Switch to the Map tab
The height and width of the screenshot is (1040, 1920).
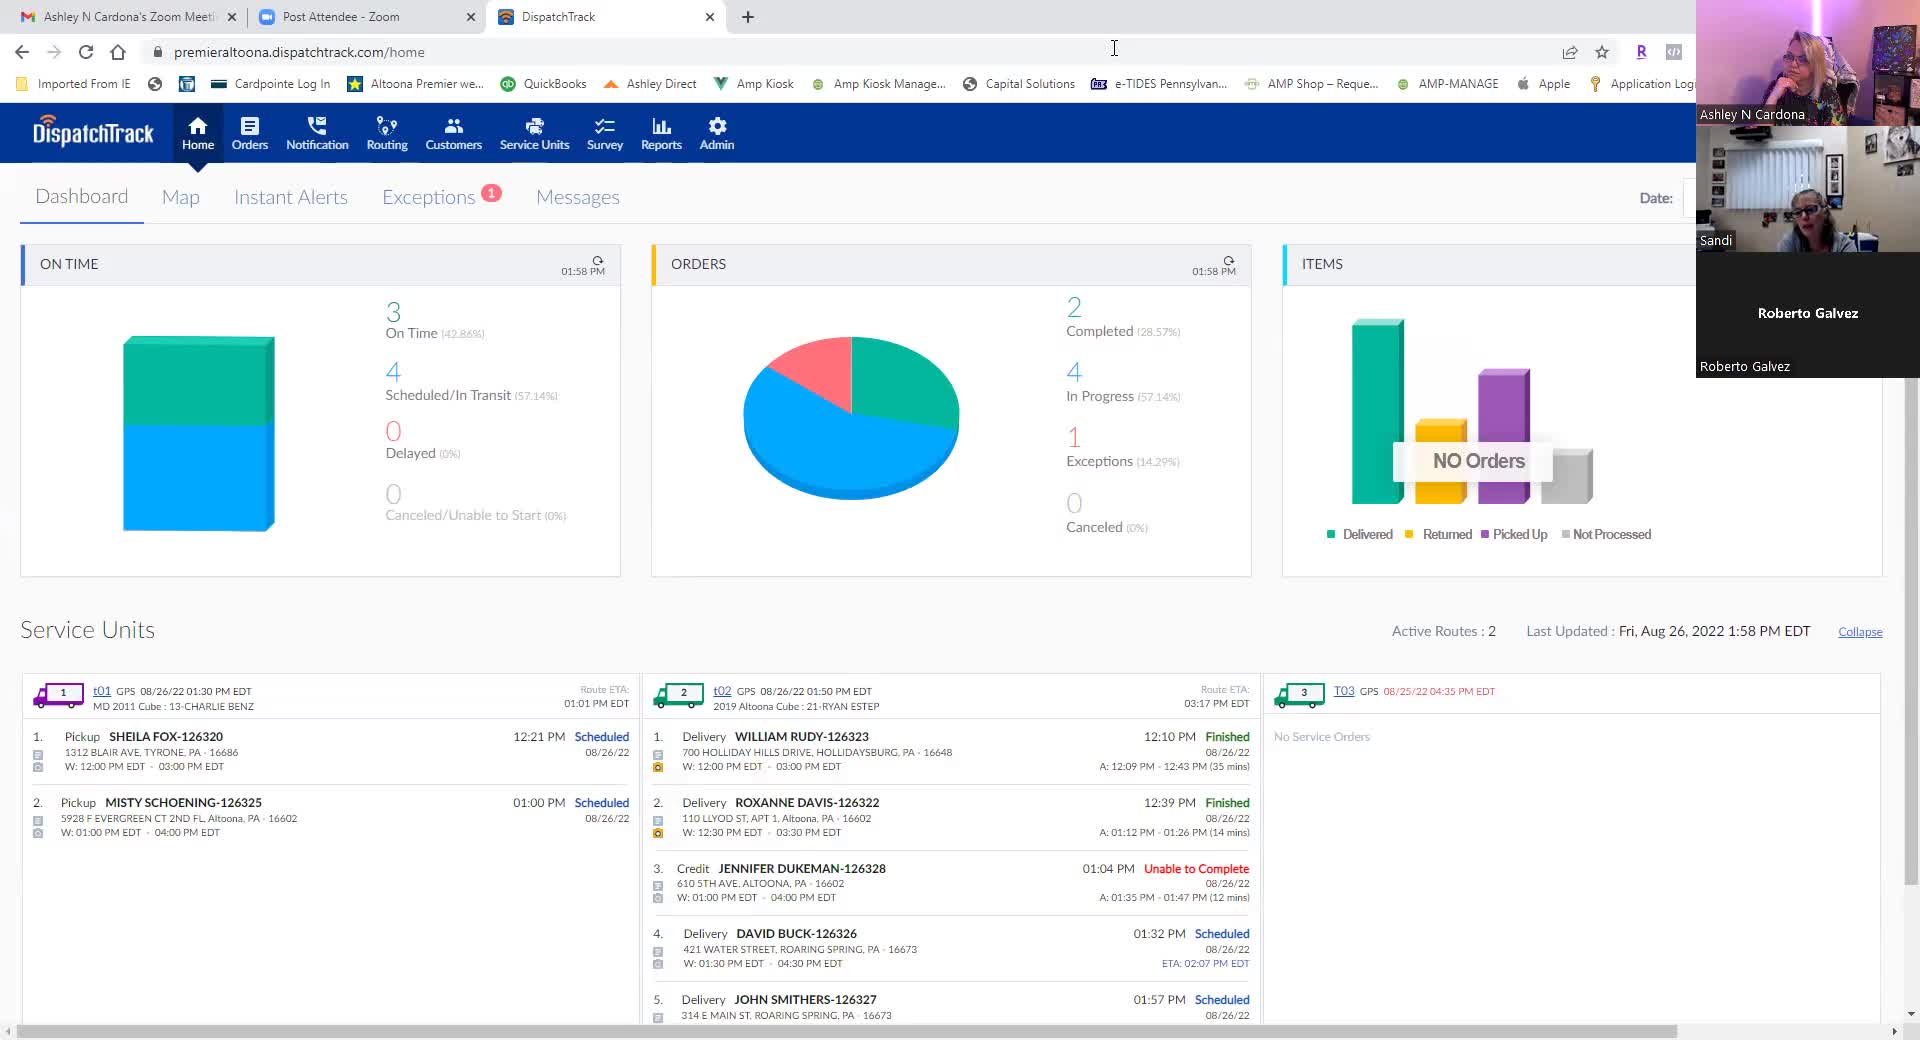(180, 197)
